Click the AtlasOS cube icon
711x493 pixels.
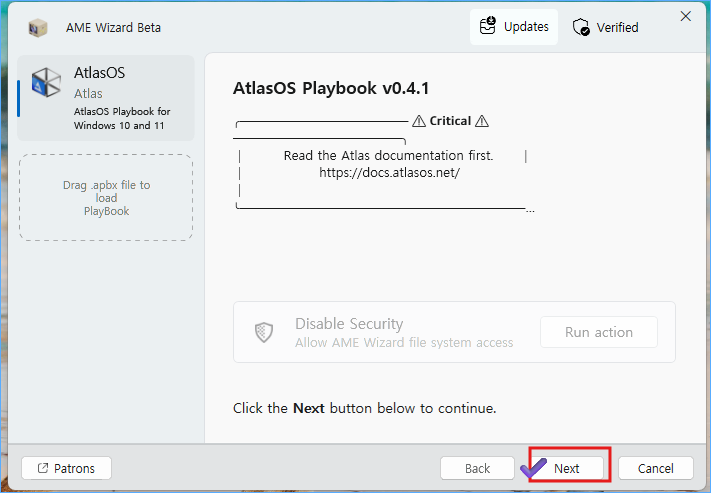point(46,82)
